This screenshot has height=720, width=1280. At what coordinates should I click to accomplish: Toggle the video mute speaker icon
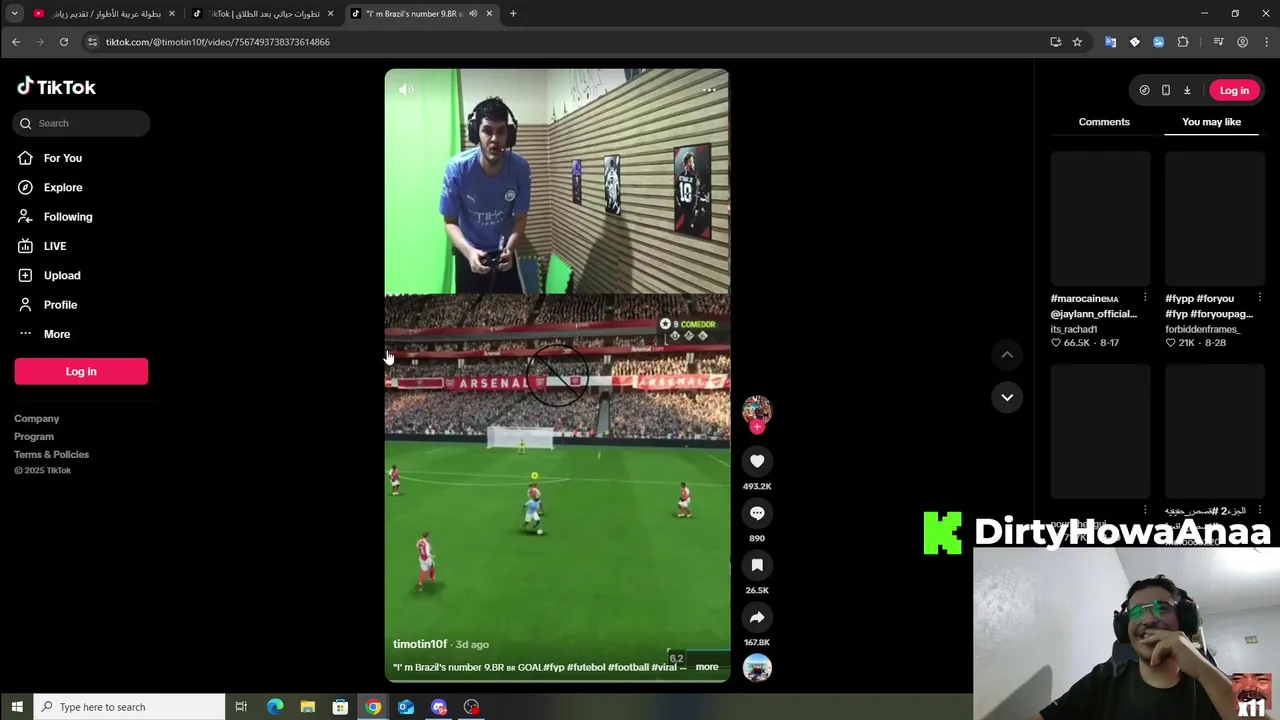(x=406, y=90)
